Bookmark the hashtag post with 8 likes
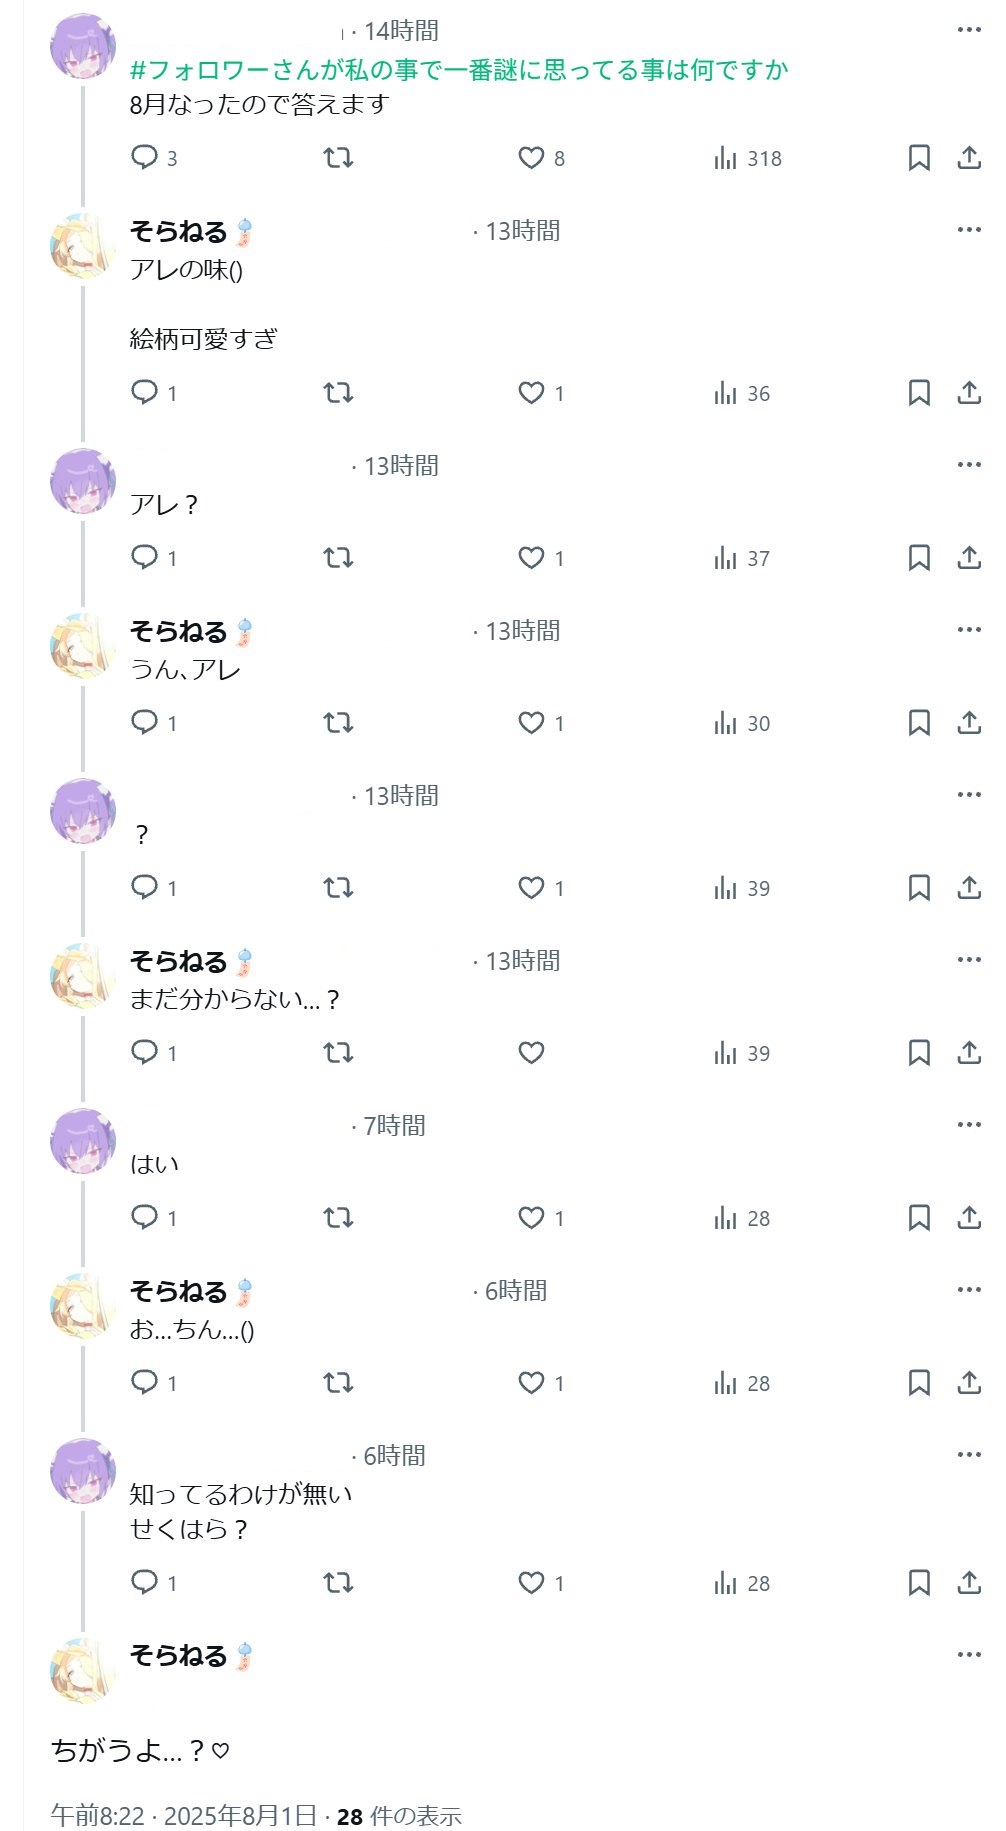The image size is (1006, 1831). (919, 158)
